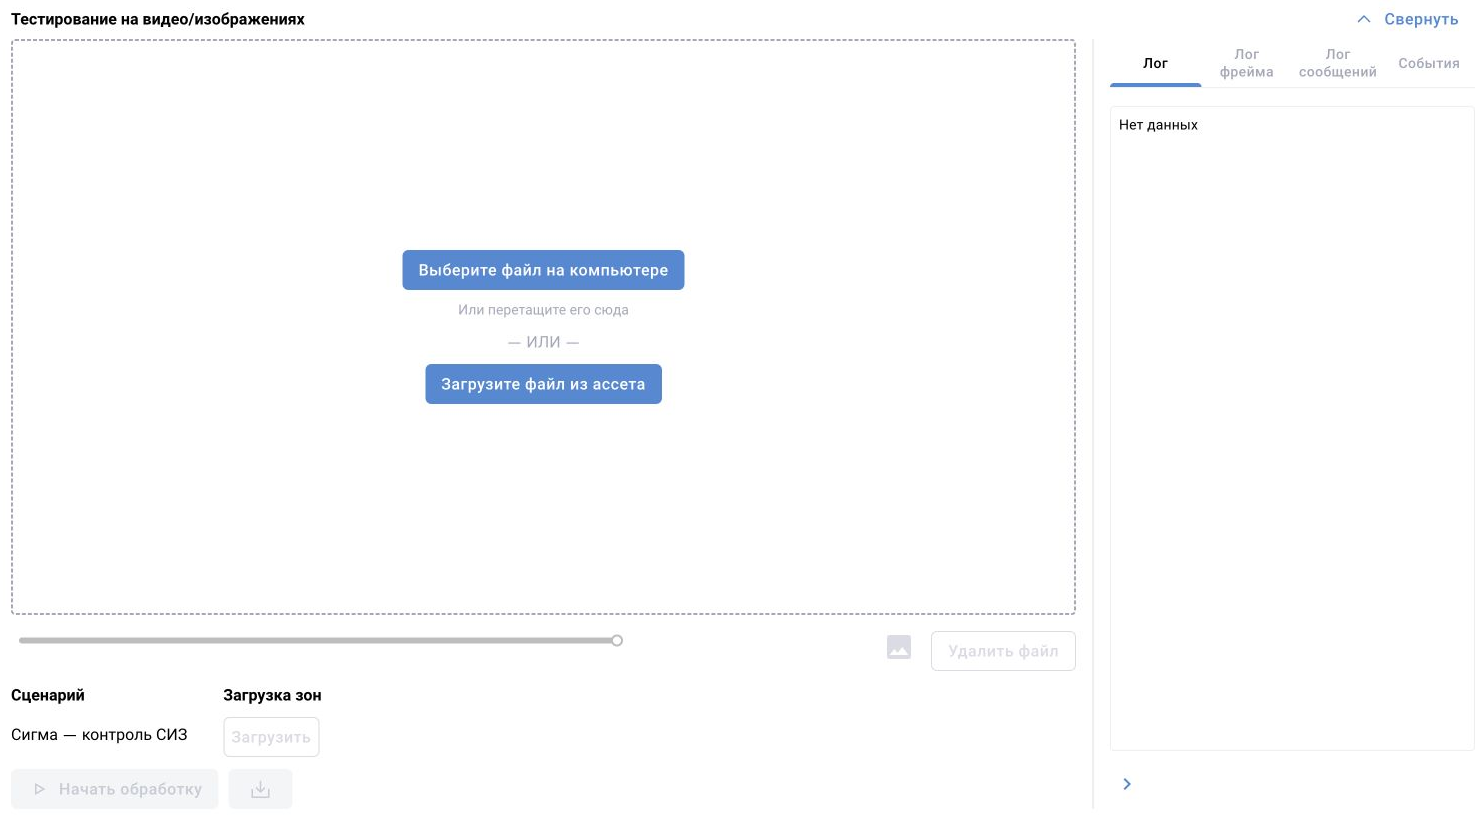Viewport: 1484px width, 818px height.
Task: Click the Сигма — контроль СИЗ scenario text
Action: coord(99,735)
